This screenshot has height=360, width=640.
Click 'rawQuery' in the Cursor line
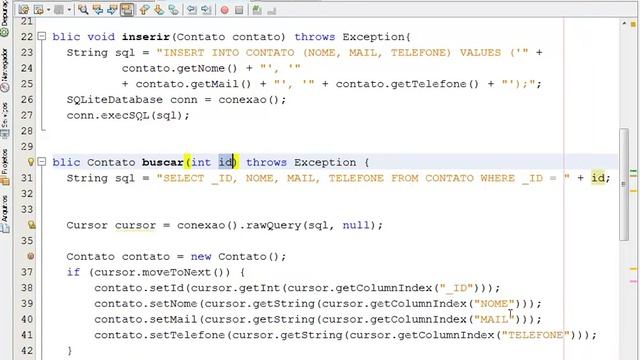point(273,225)
